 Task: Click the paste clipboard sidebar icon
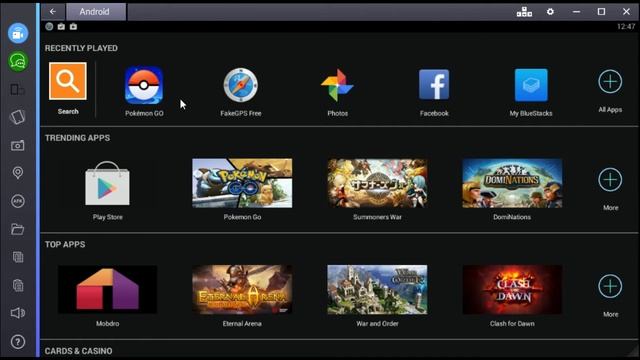(x=18, y=285)
